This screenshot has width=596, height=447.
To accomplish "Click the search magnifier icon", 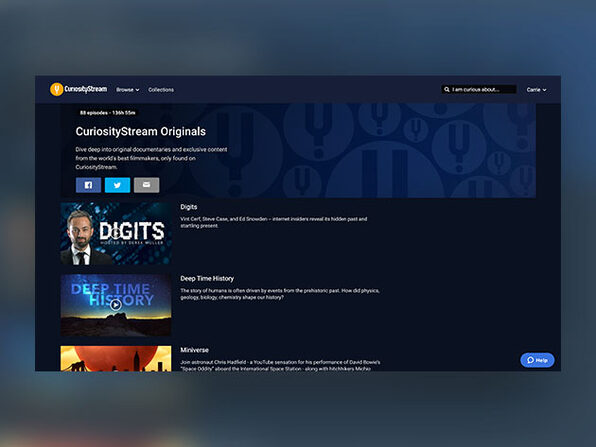I will [447, 90].
